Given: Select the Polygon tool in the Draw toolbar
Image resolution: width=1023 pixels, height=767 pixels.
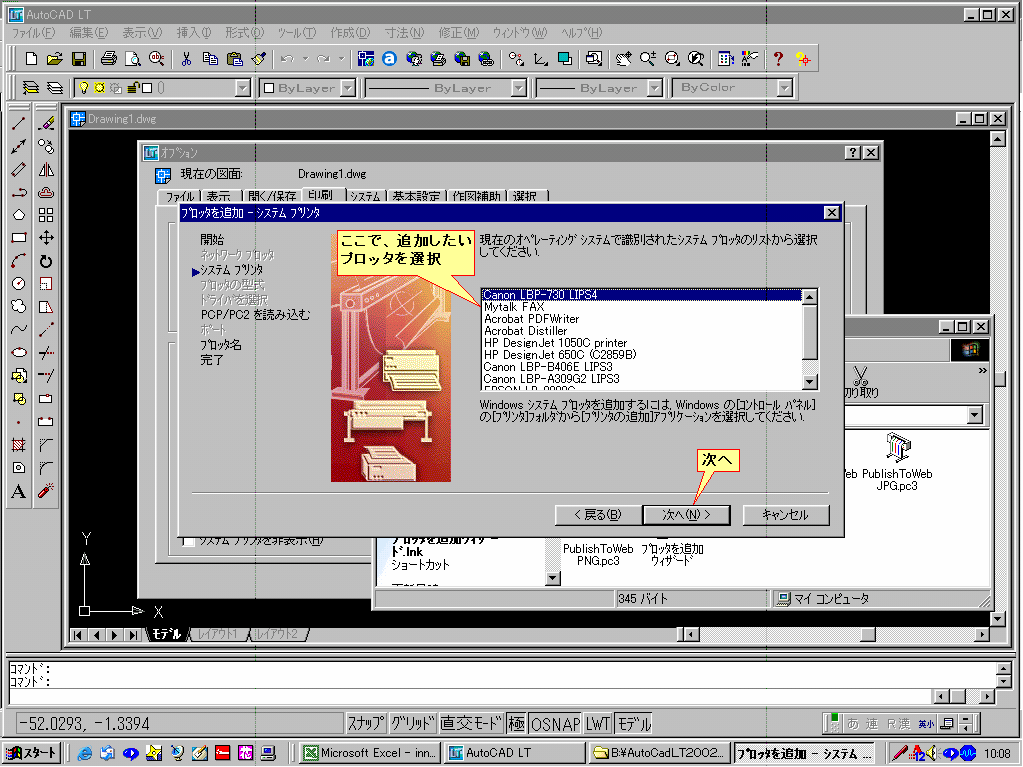Looking at the screenshot, I should click(x=19, y=215).
